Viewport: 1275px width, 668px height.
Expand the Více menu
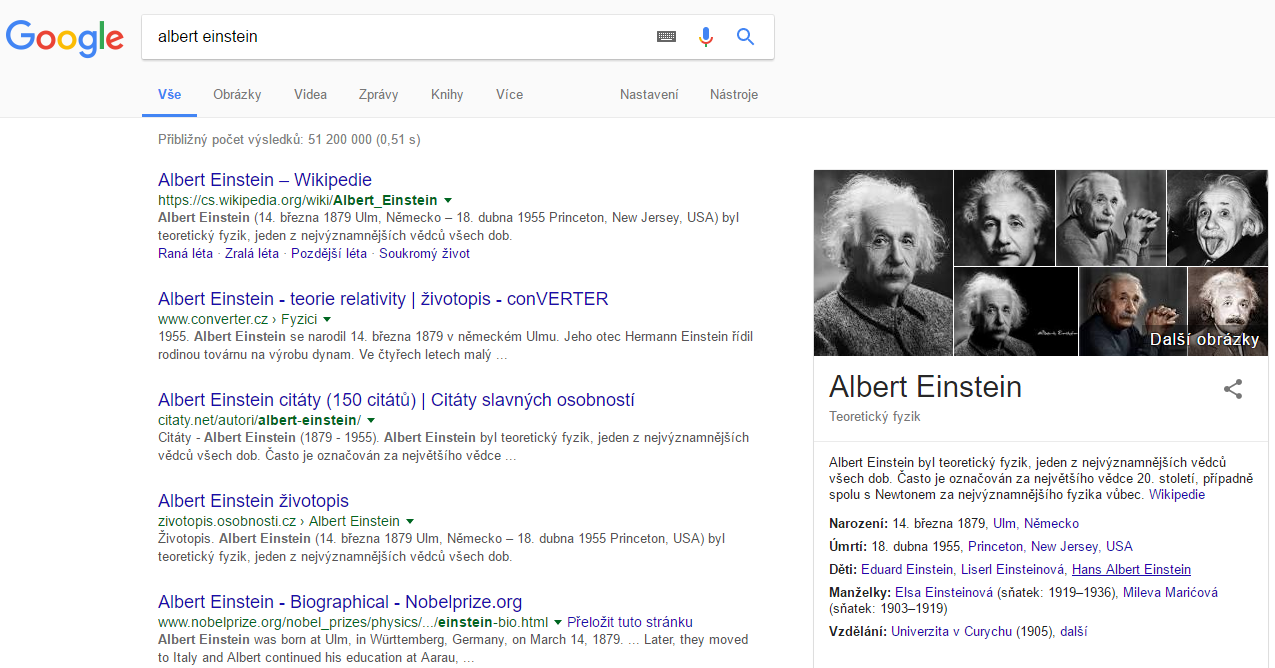[x=509, y=95]
